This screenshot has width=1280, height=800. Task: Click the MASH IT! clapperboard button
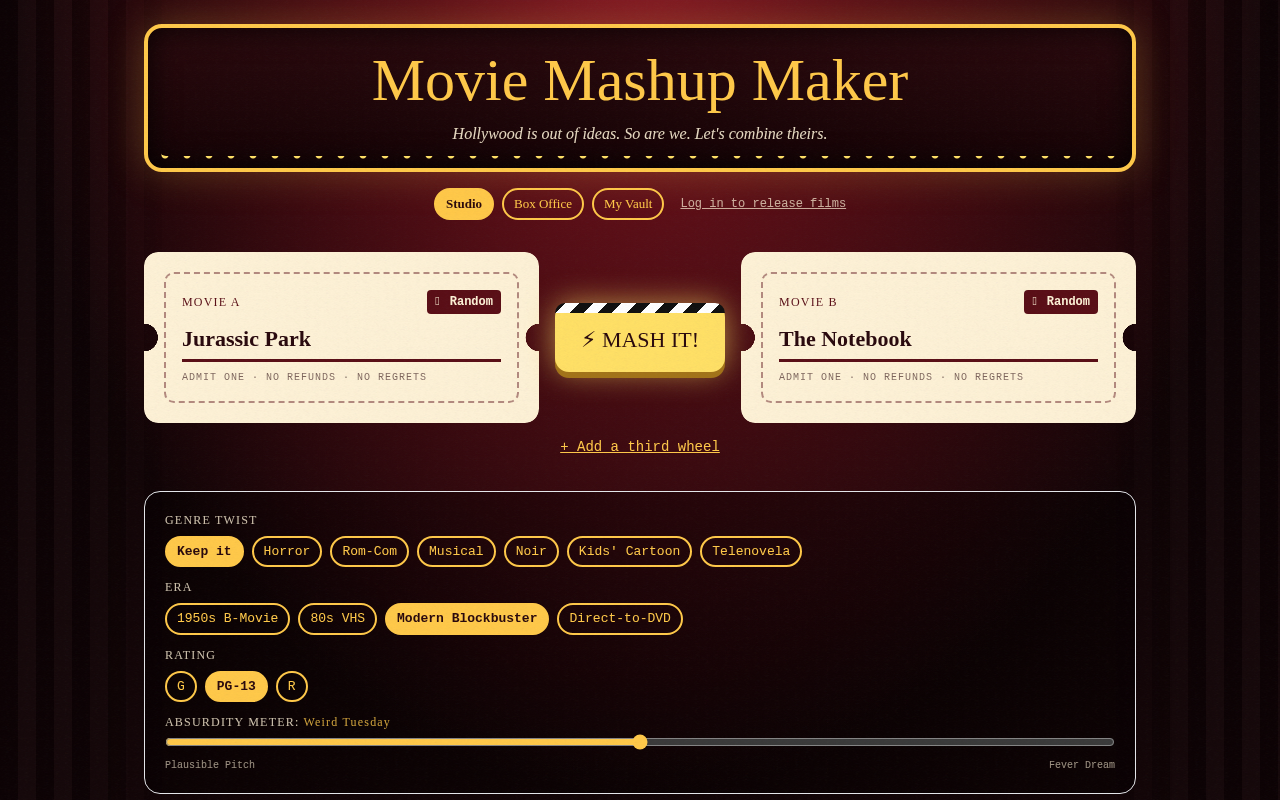[x=640, y=339]
